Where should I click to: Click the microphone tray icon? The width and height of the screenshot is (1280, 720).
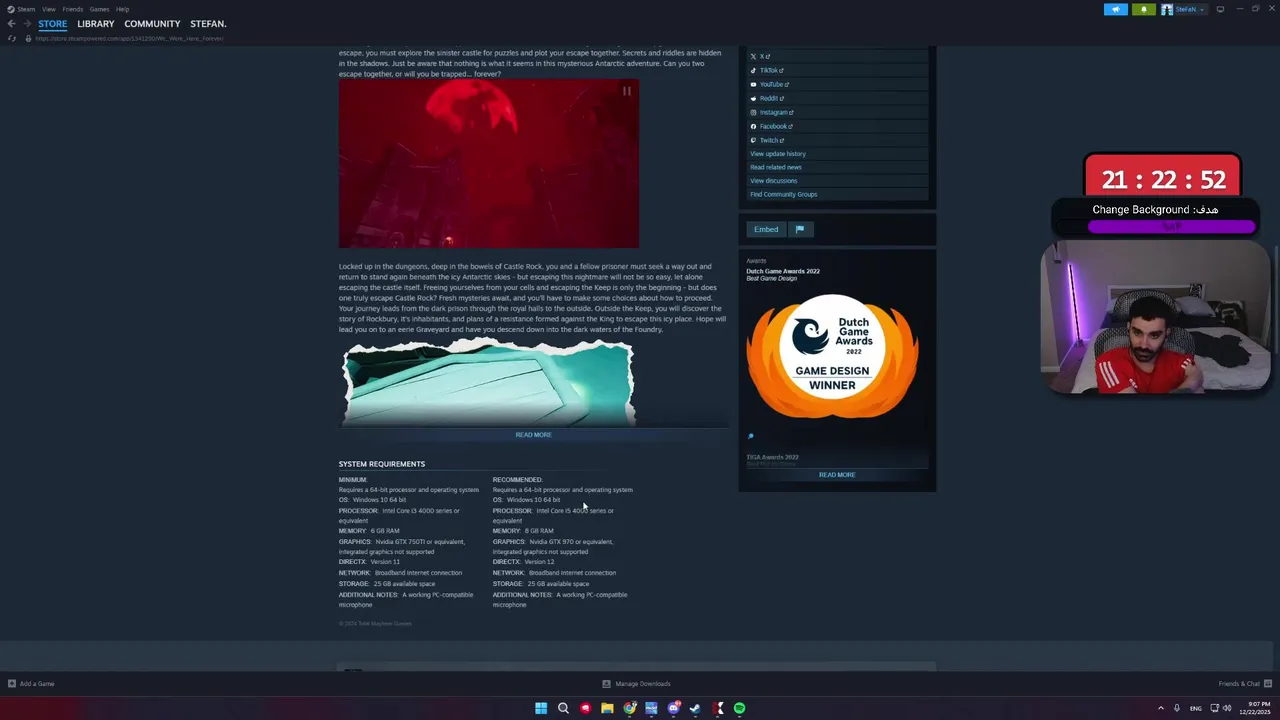(x=1177, y=708)
